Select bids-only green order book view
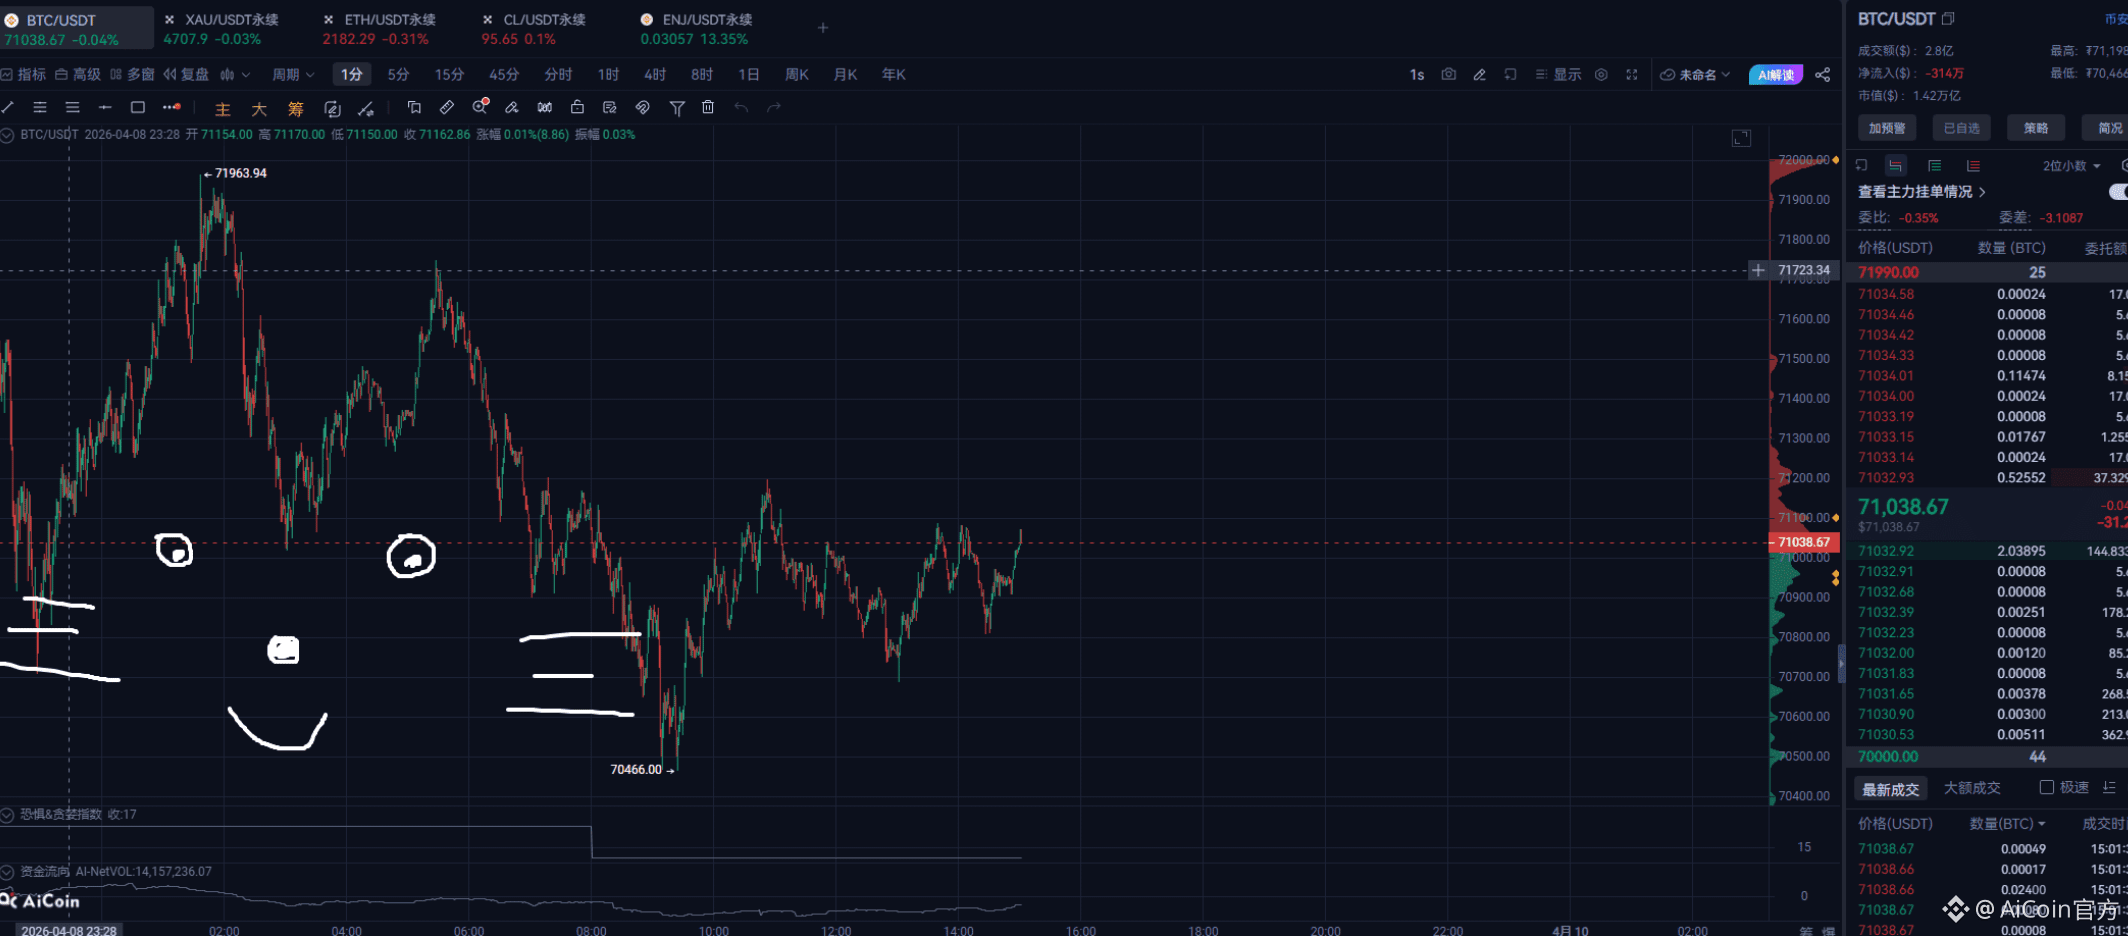 (1934, 166)
